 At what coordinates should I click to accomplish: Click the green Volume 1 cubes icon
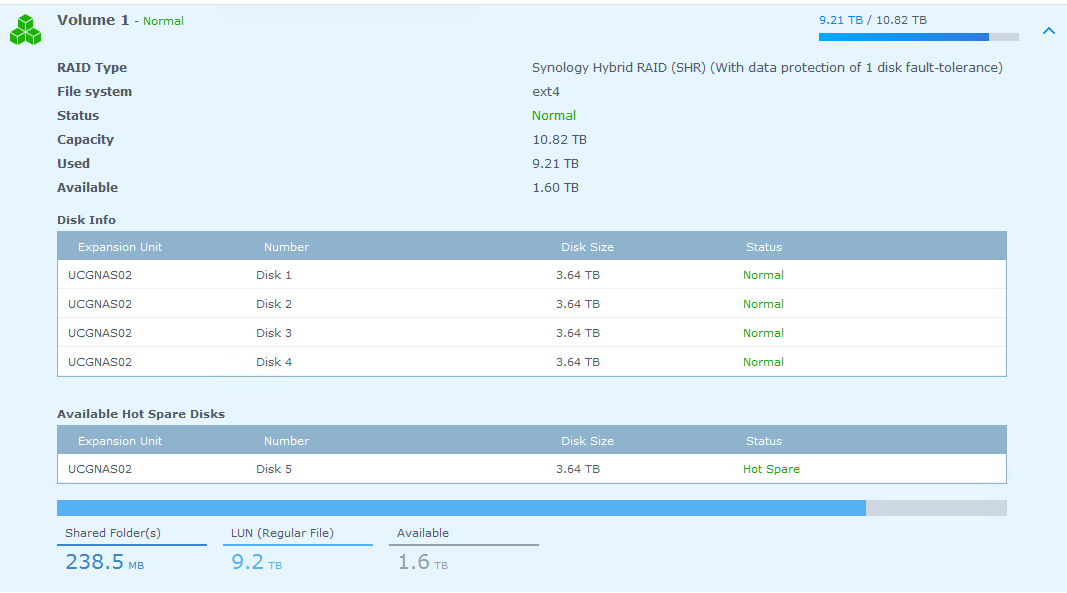(x=25, y=30)
